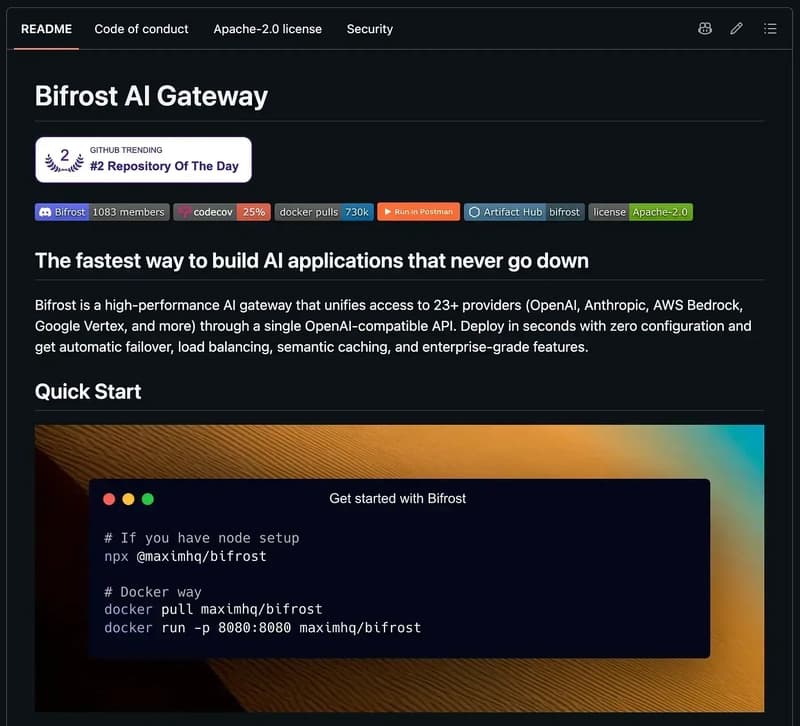The width and height of the screenshot is (800, 726).
Task: Click the 'npx @maximhq/bifrost' command line
Action: click(x=185, y=556)
